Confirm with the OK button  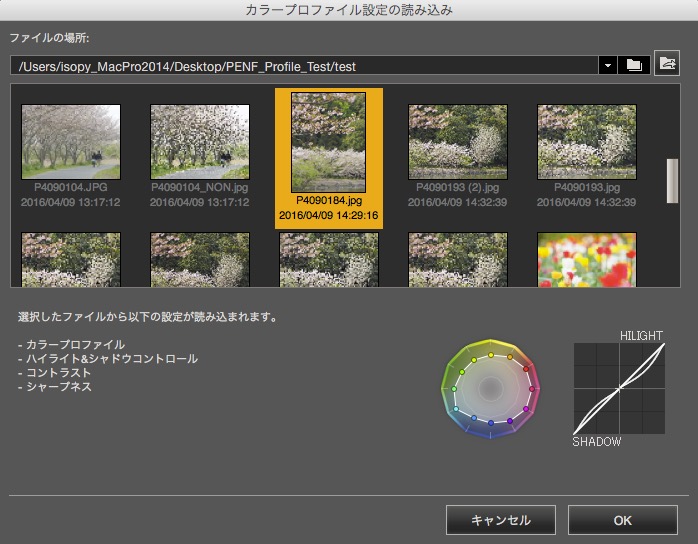(623, 520)
